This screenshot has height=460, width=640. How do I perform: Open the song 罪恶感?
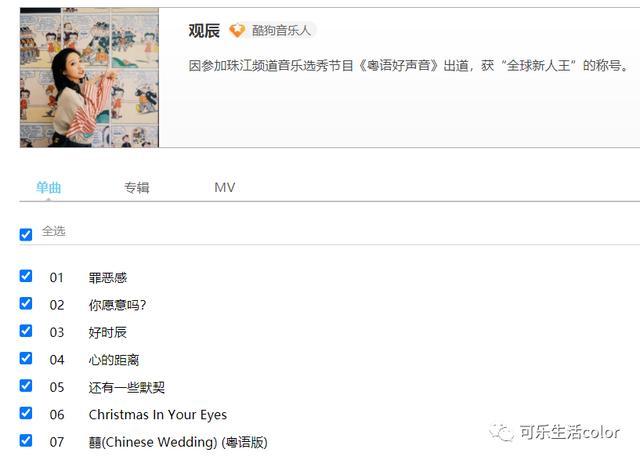point(108,278)
